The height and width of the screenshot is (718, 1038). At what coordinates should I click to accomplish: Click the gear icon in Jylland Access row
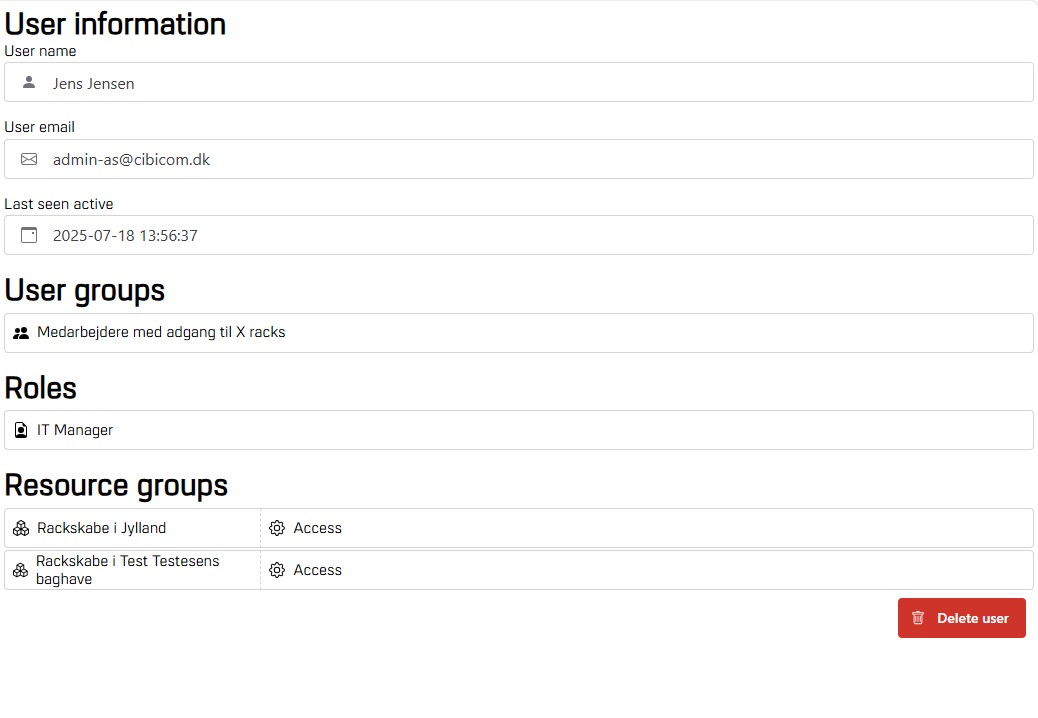pos(277,528)
